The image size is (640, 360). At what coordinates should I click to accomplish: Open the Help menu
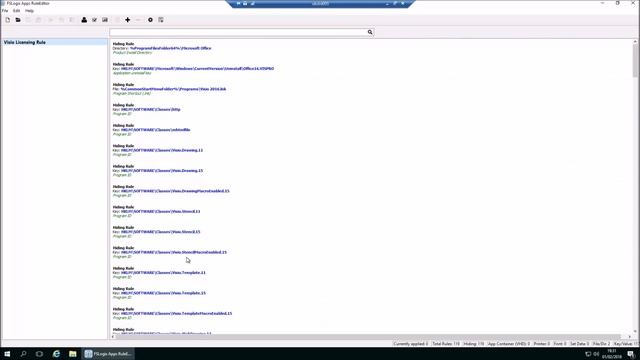point(29,11)
